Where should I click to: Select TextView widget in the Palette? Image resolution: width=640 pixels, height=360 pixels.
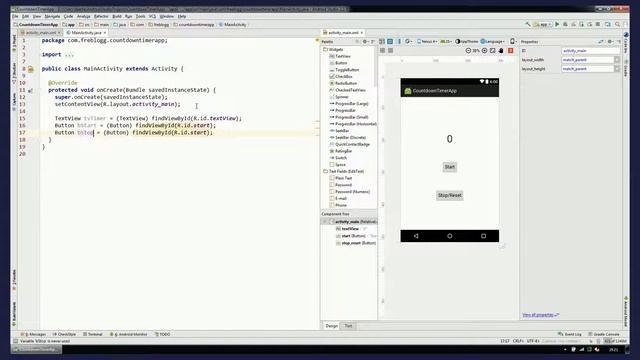point(340,56)
